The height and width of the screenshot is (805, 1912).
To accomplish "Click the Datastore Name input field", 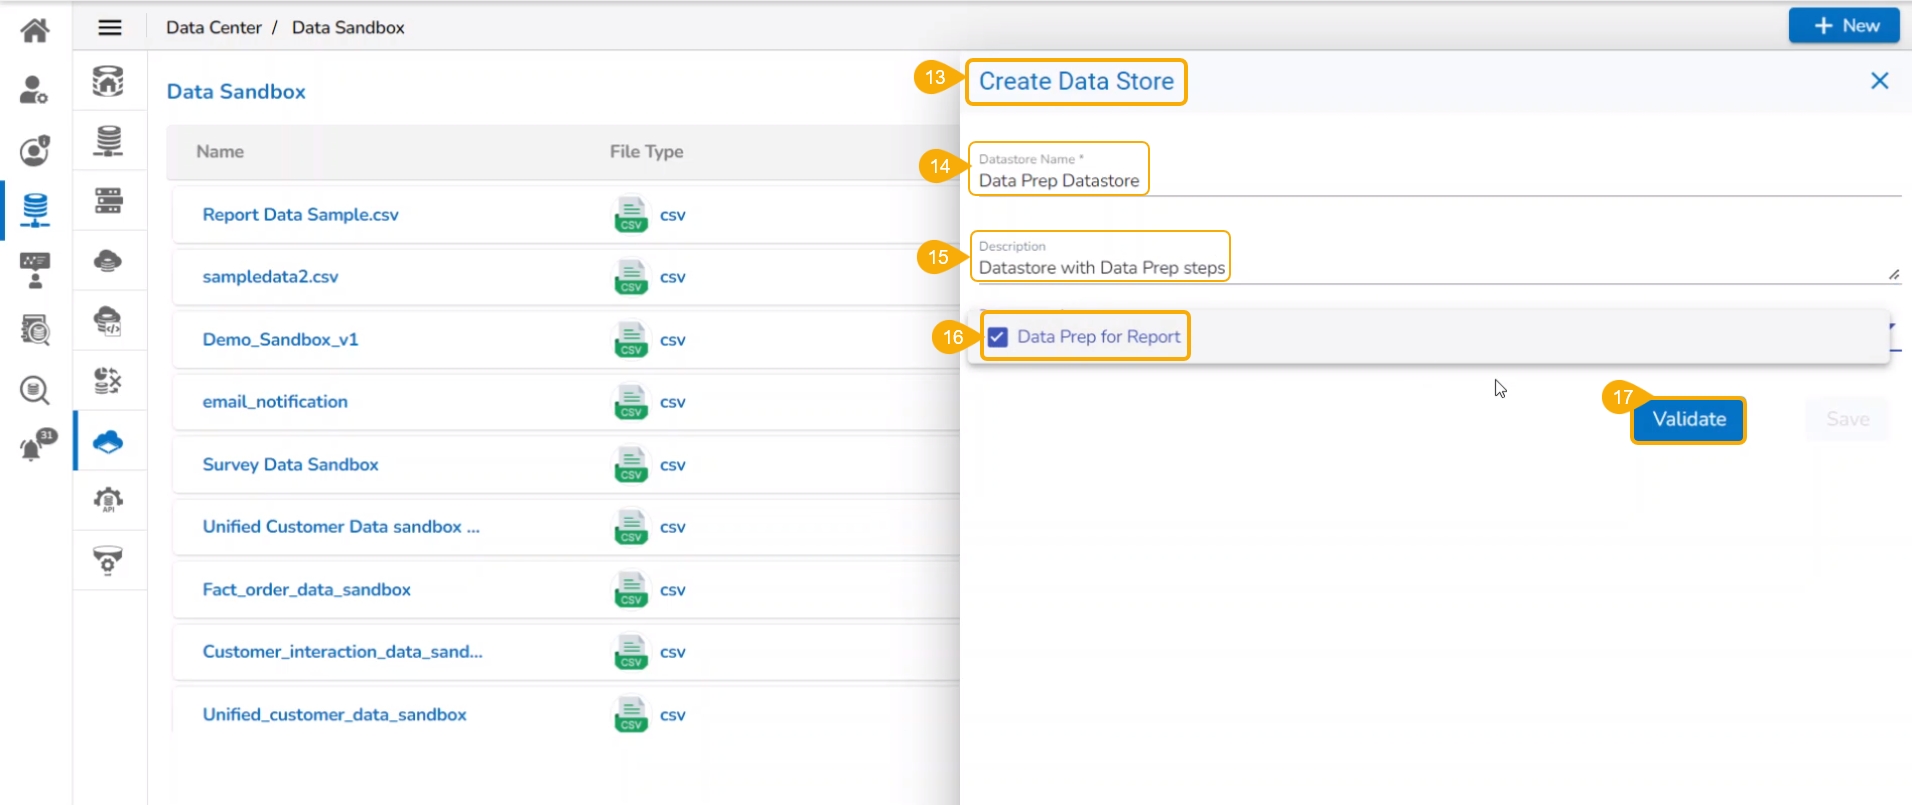I will pos(1430,181).
